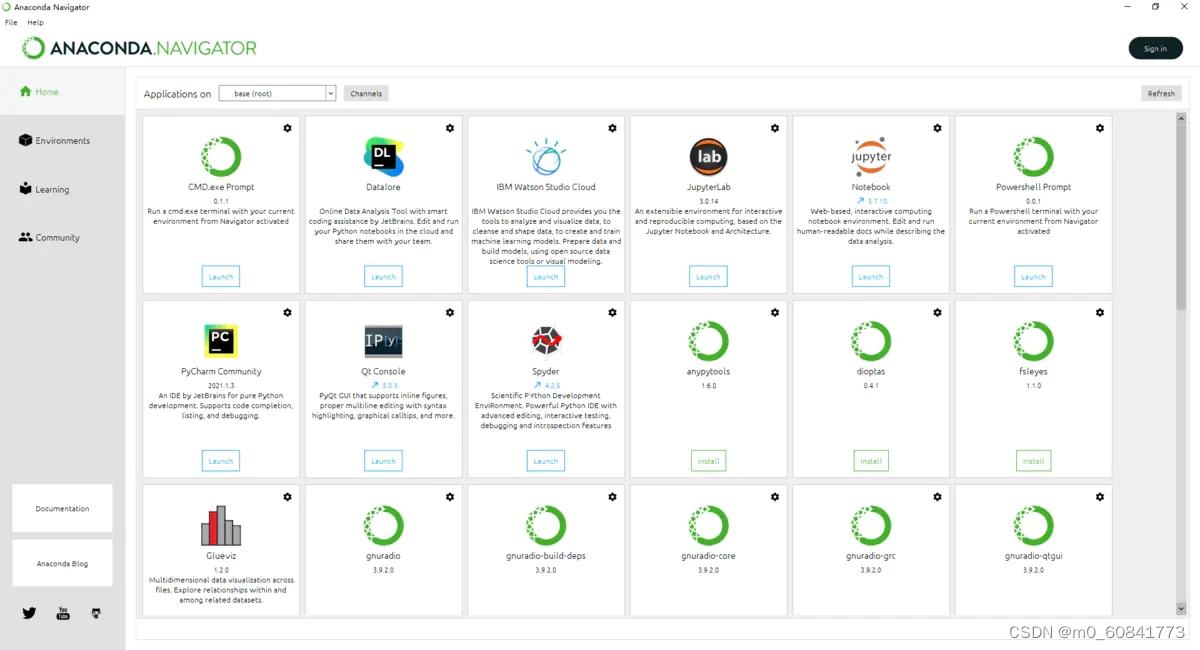The height and width of the screenshot is (650, 1200).
Task: Open settings gear on IBM Watson Studio Cloud card
Action: (613, 128)
